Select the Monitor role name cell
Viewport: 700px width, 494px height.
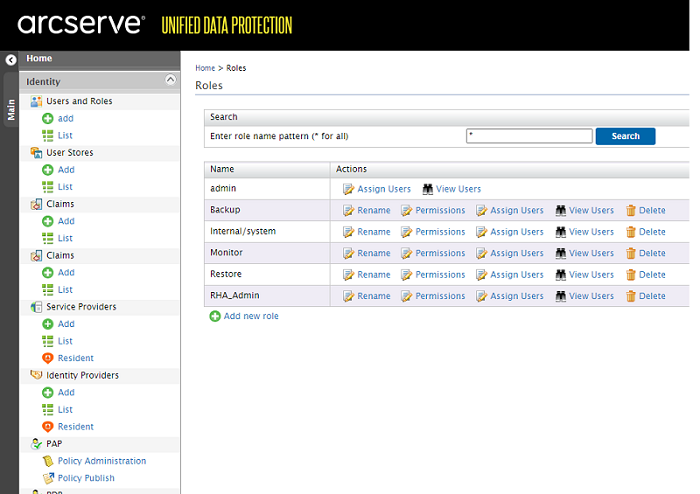pos(267,253)
